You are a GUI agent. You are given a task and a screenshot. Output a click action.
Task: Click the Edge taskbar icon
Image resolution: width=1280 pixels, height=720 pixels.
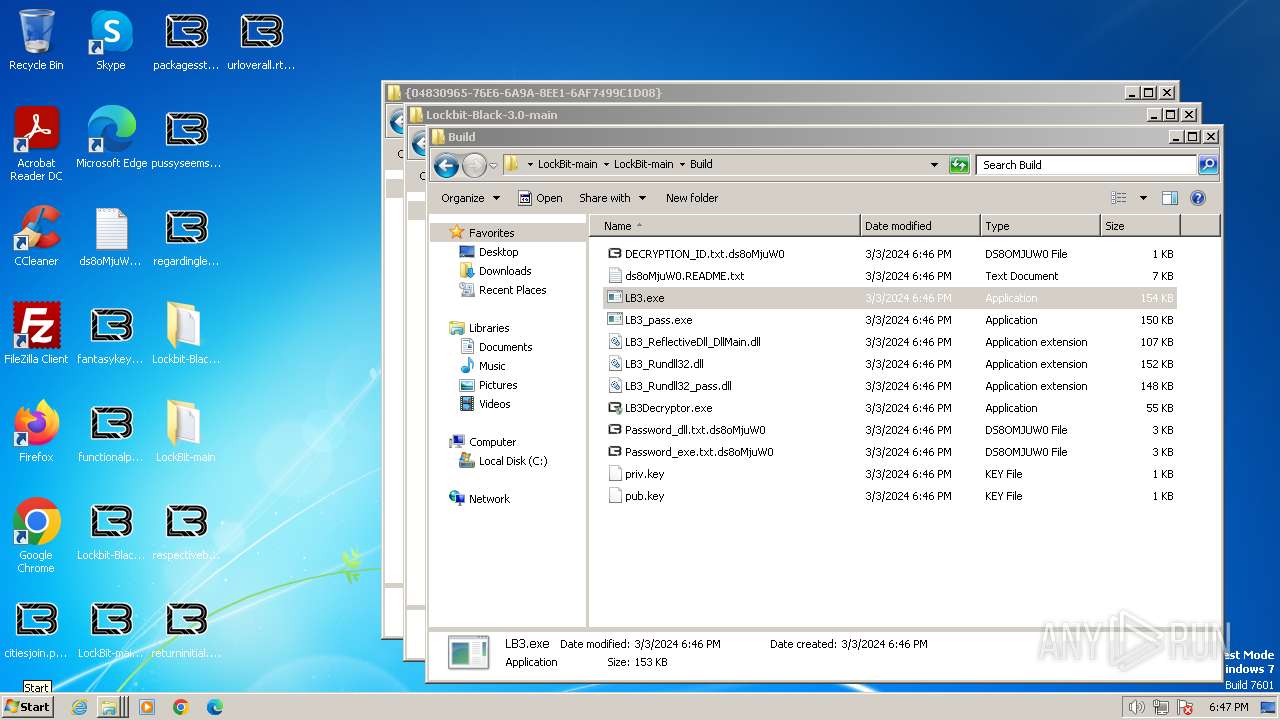point(214,707)
